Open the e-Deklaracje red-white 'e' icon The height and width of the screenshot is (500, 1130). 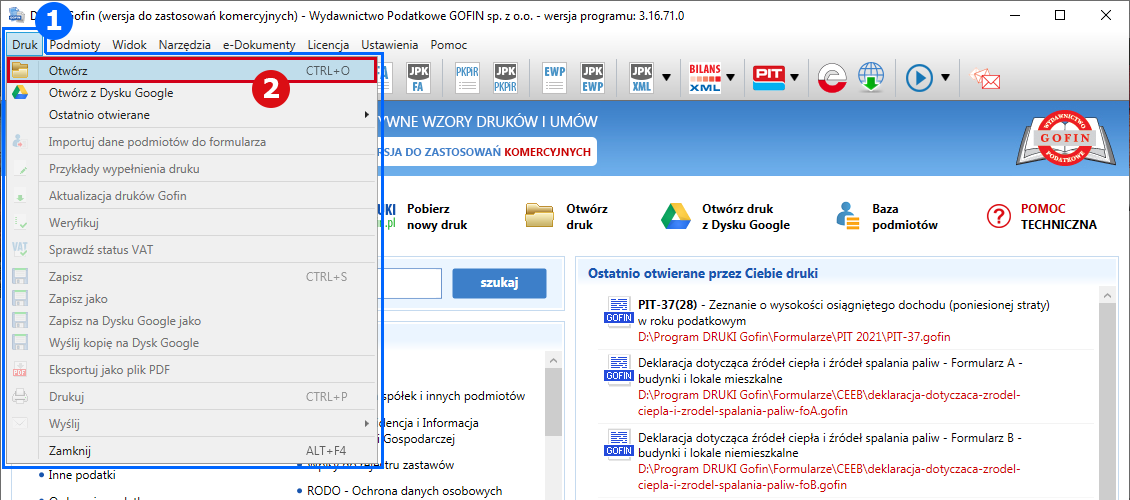(832, 76)
